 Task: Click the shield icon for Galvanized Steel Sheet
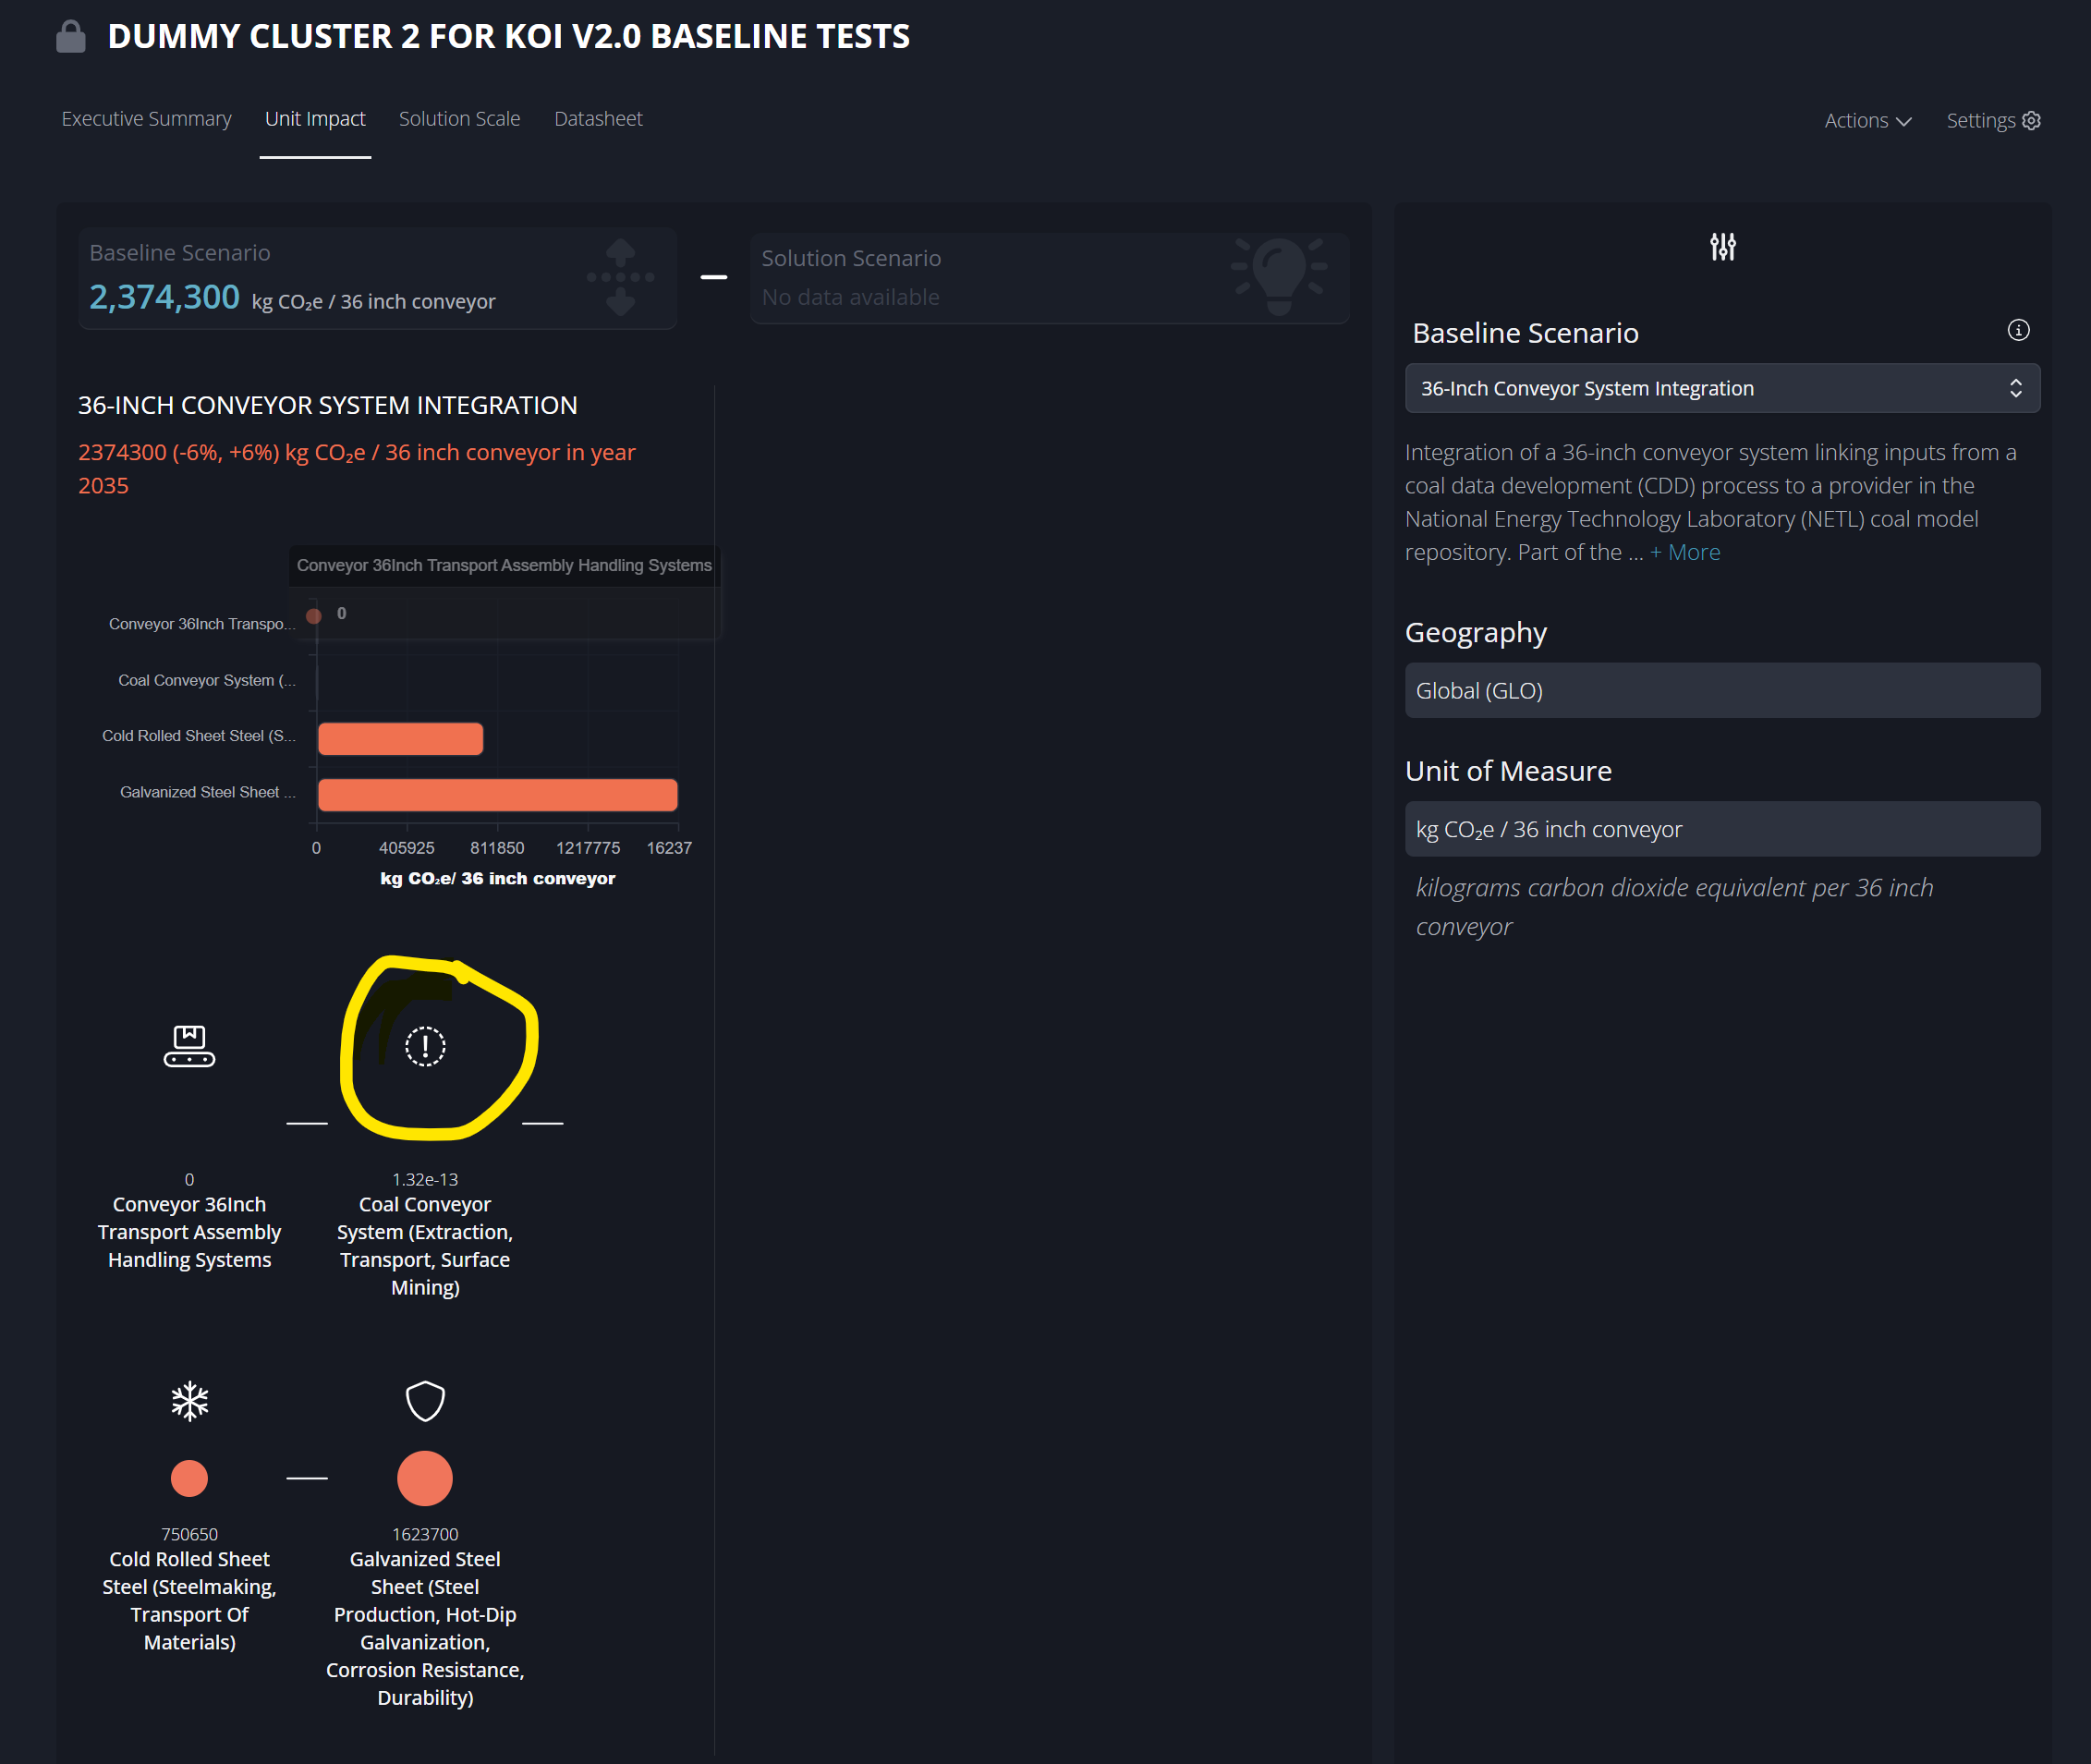(x=425, y=1401)
